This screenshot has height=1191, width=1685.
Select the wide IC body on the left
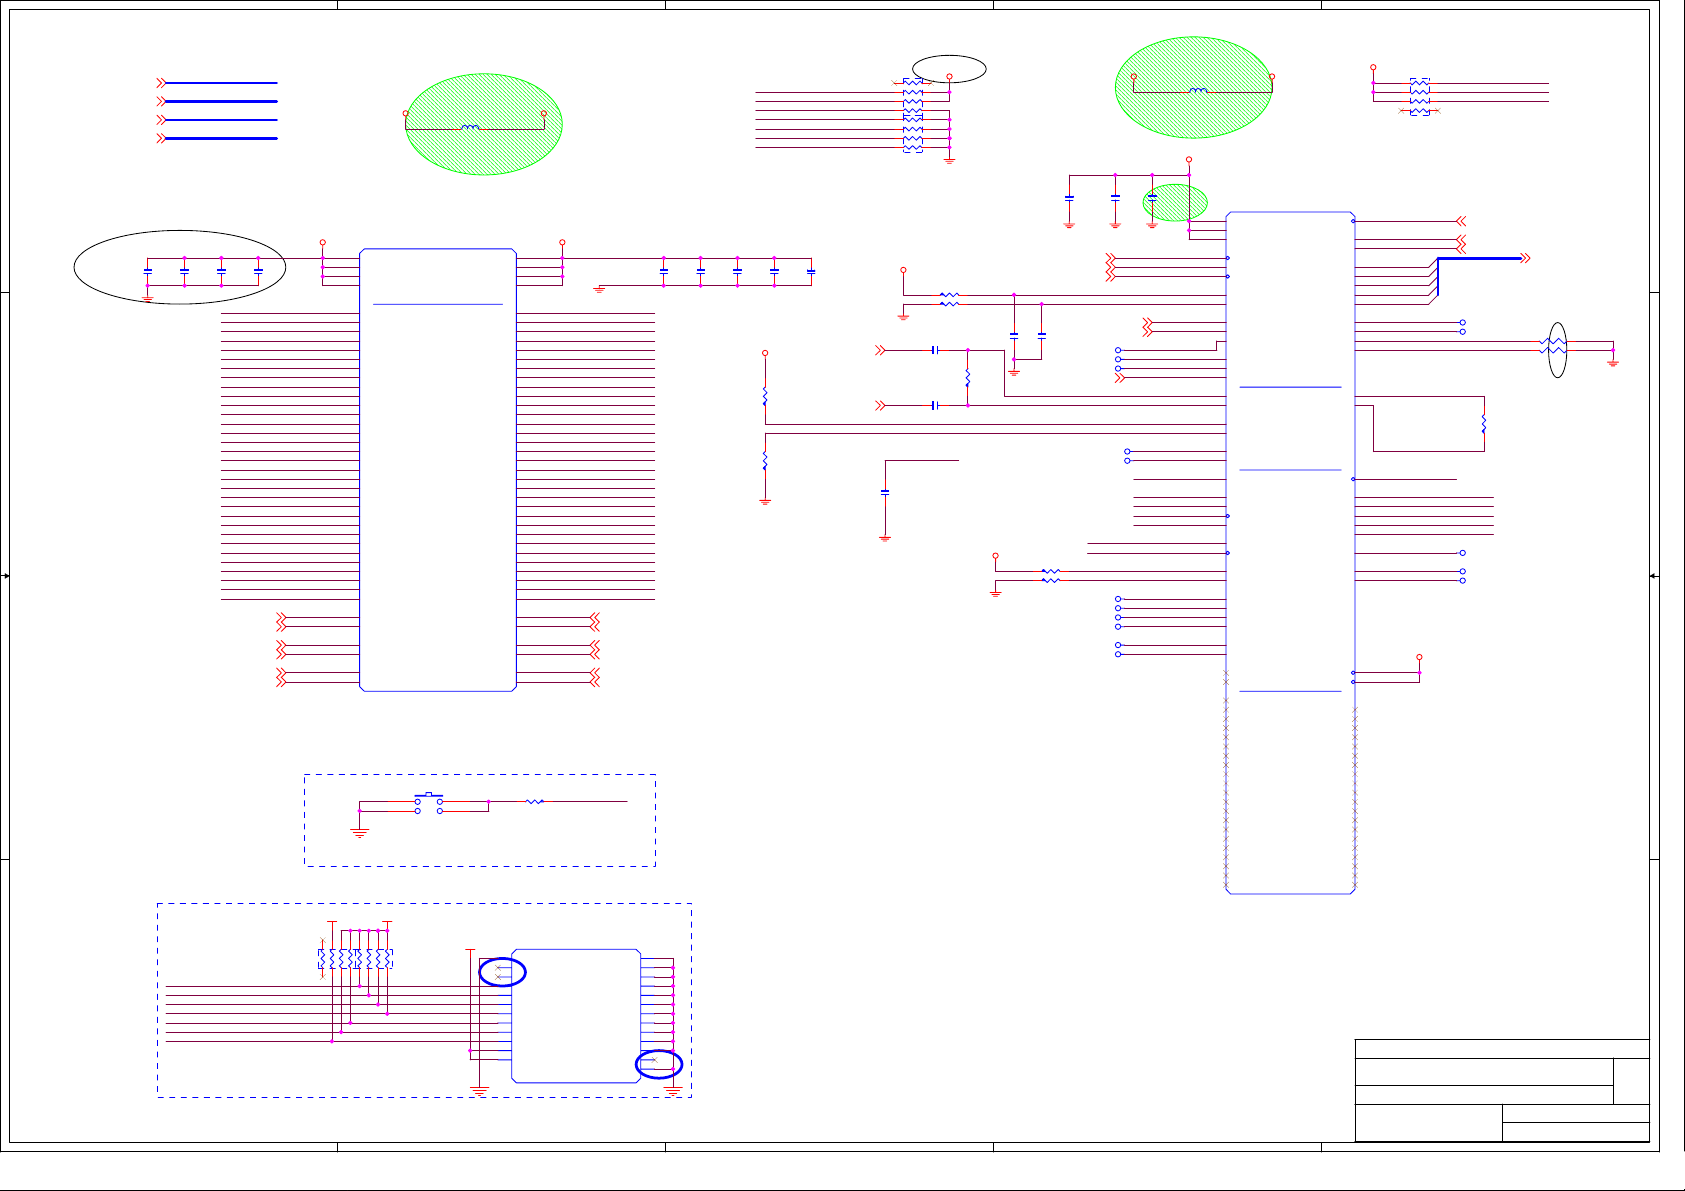(x=438, y=470)
